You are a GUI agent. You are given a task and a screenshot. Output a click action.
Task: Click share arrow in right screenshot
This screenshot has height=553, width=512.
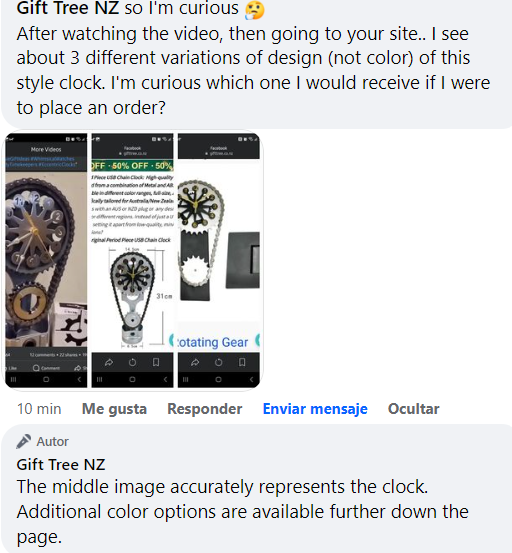click(195, 362)
